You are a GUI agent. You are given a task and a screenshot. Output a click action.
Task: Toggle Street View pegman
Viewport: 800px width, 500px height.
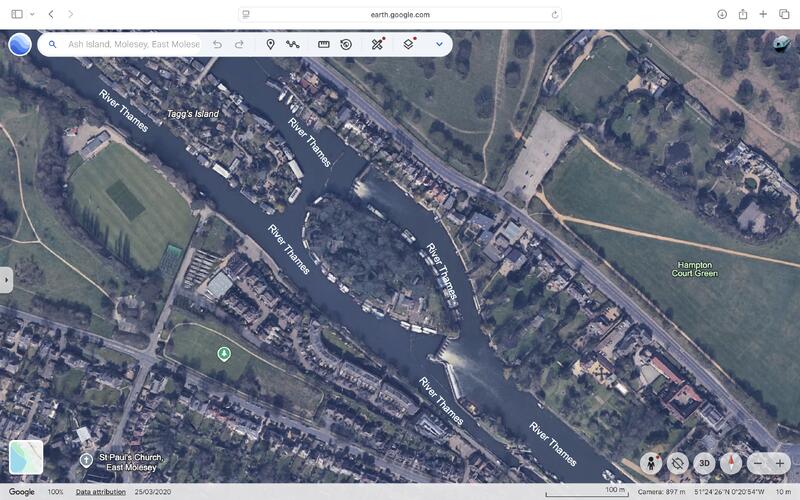point(652,463)
